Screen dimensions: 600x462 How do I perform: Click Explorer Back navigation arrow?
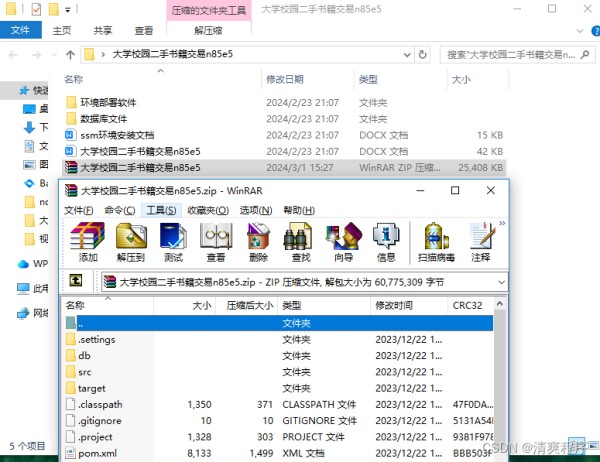click(13, 55)
